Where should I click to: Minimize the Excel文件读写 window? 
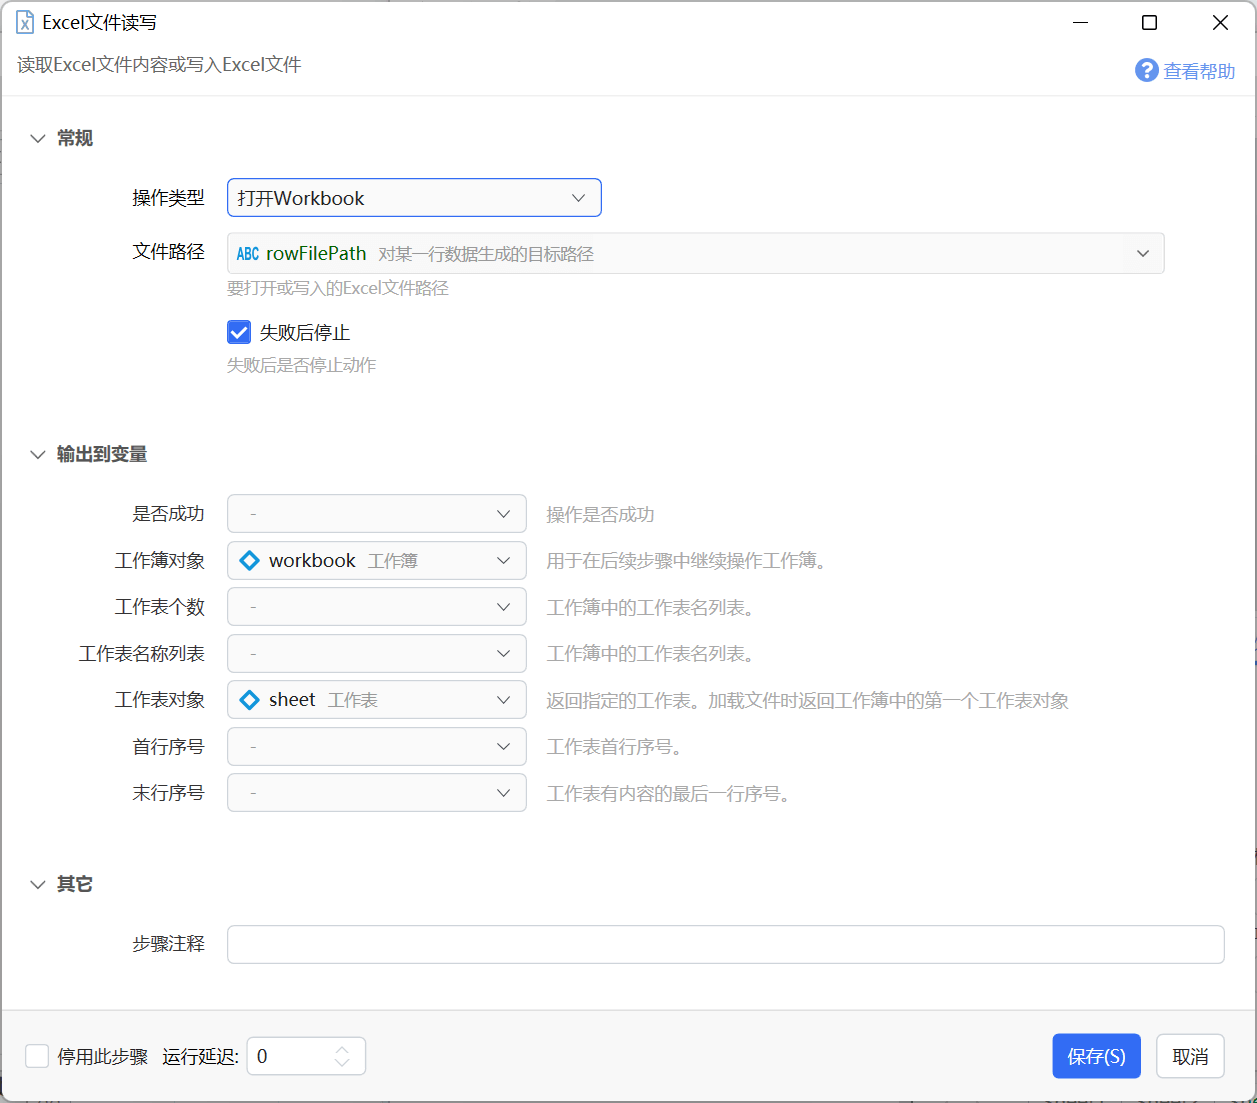pyautogui.click(x=1080, y=22)
